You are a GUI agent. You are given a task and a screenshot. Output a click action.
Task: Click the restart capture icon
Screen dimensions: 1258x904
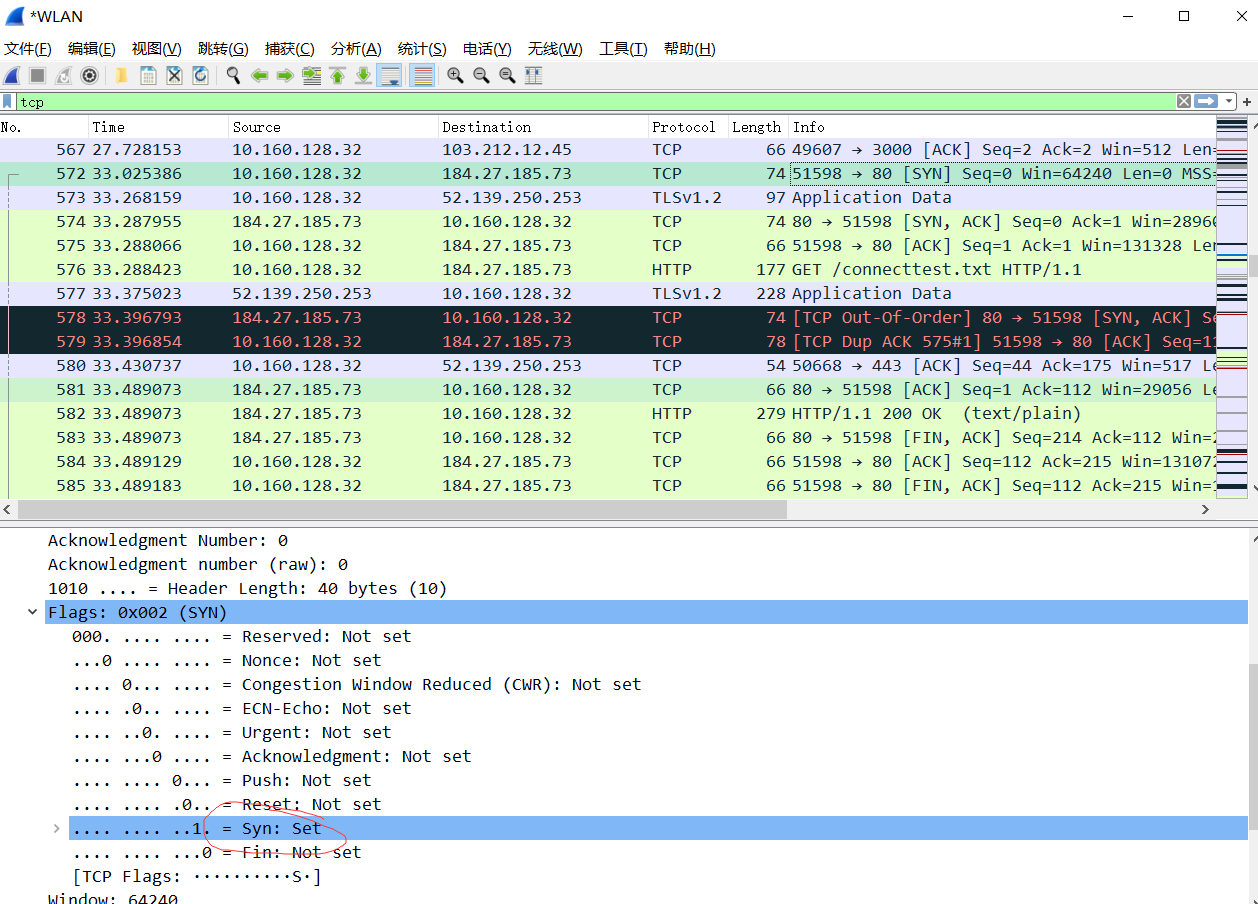coord(63,75)
